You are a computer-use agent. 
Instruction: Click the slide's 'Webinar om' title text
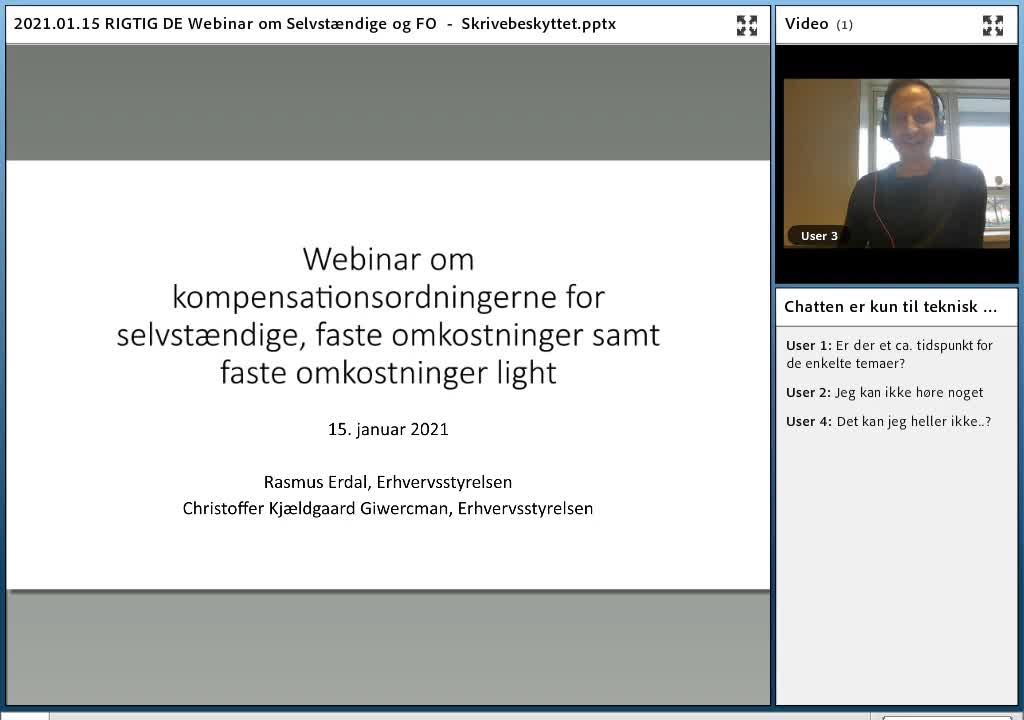(388, 259)
